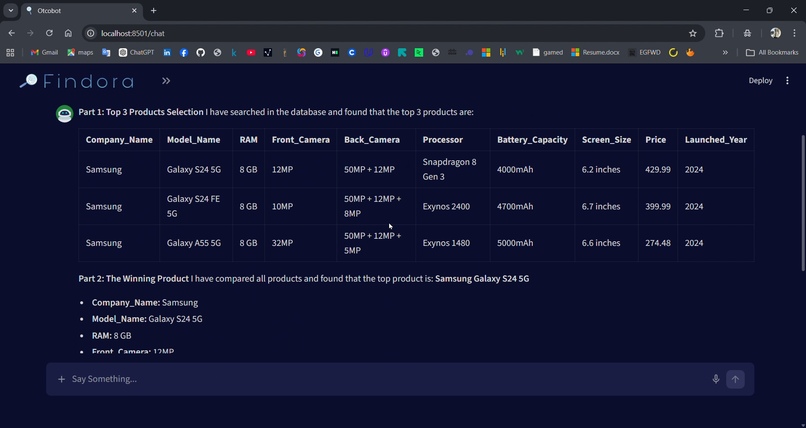Click the 'Part 2: The Winning Product' heading
Screen dimensions: 806x428
(x=134, y=278)
